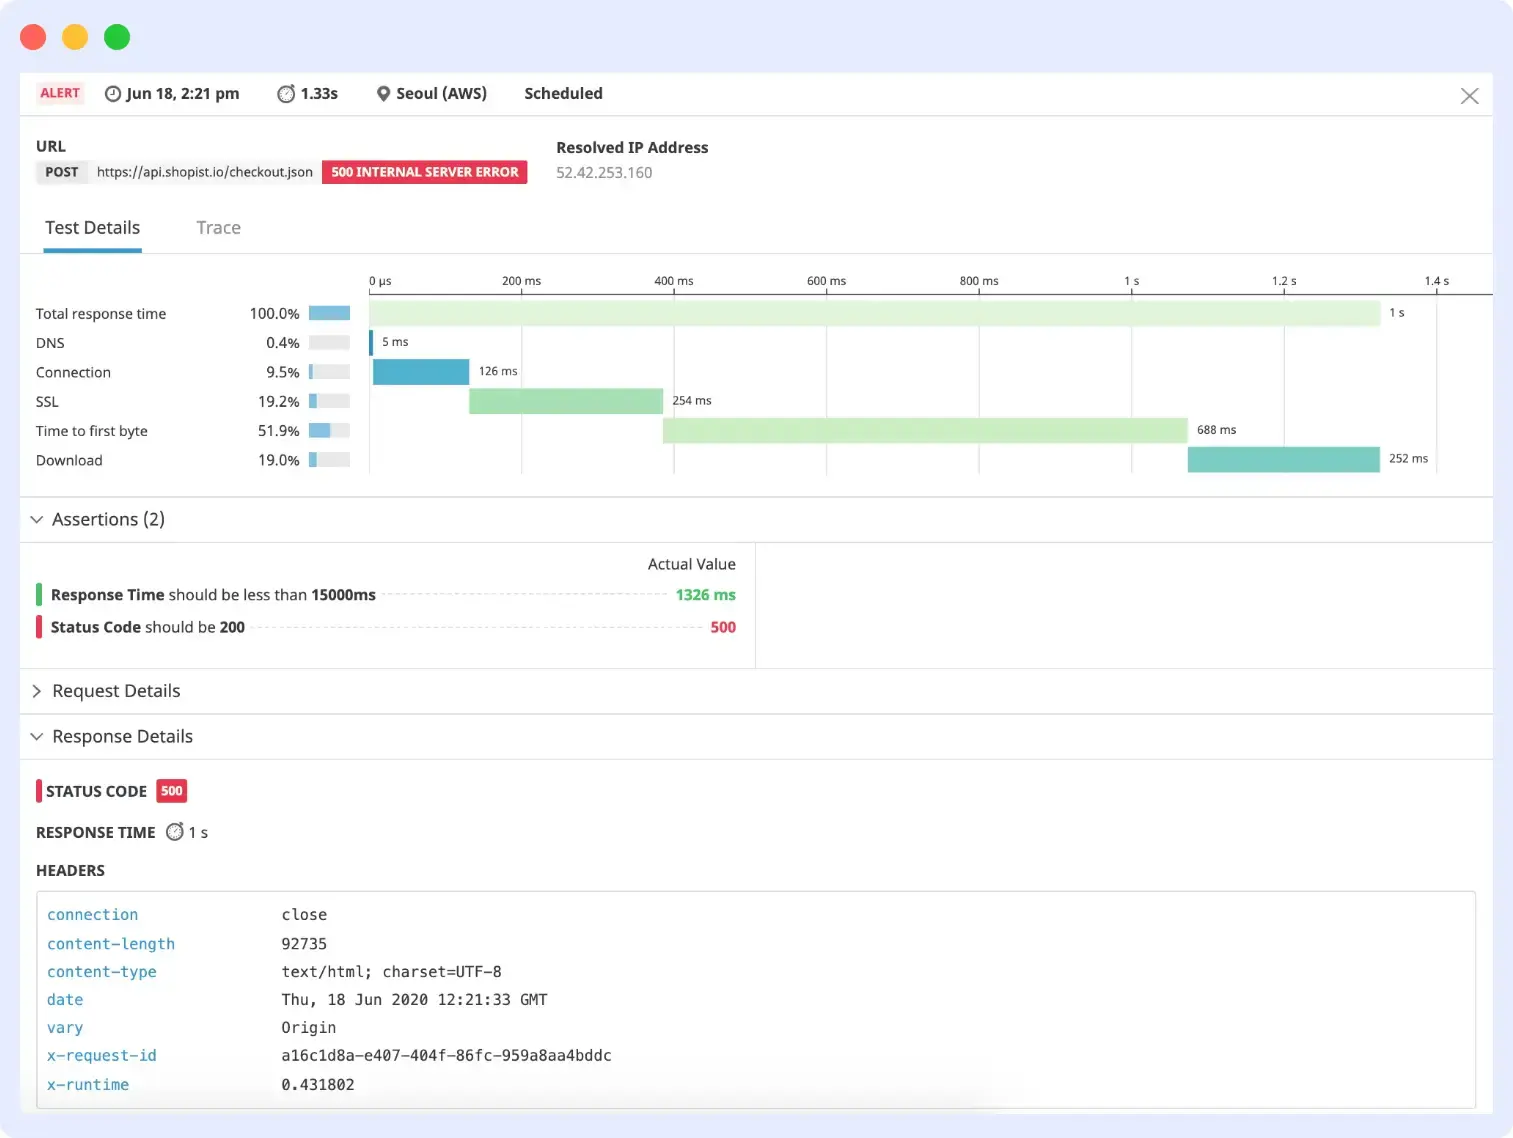Click the https://api.shopist.io/checkout.json URL

click(x=205, y=172)
